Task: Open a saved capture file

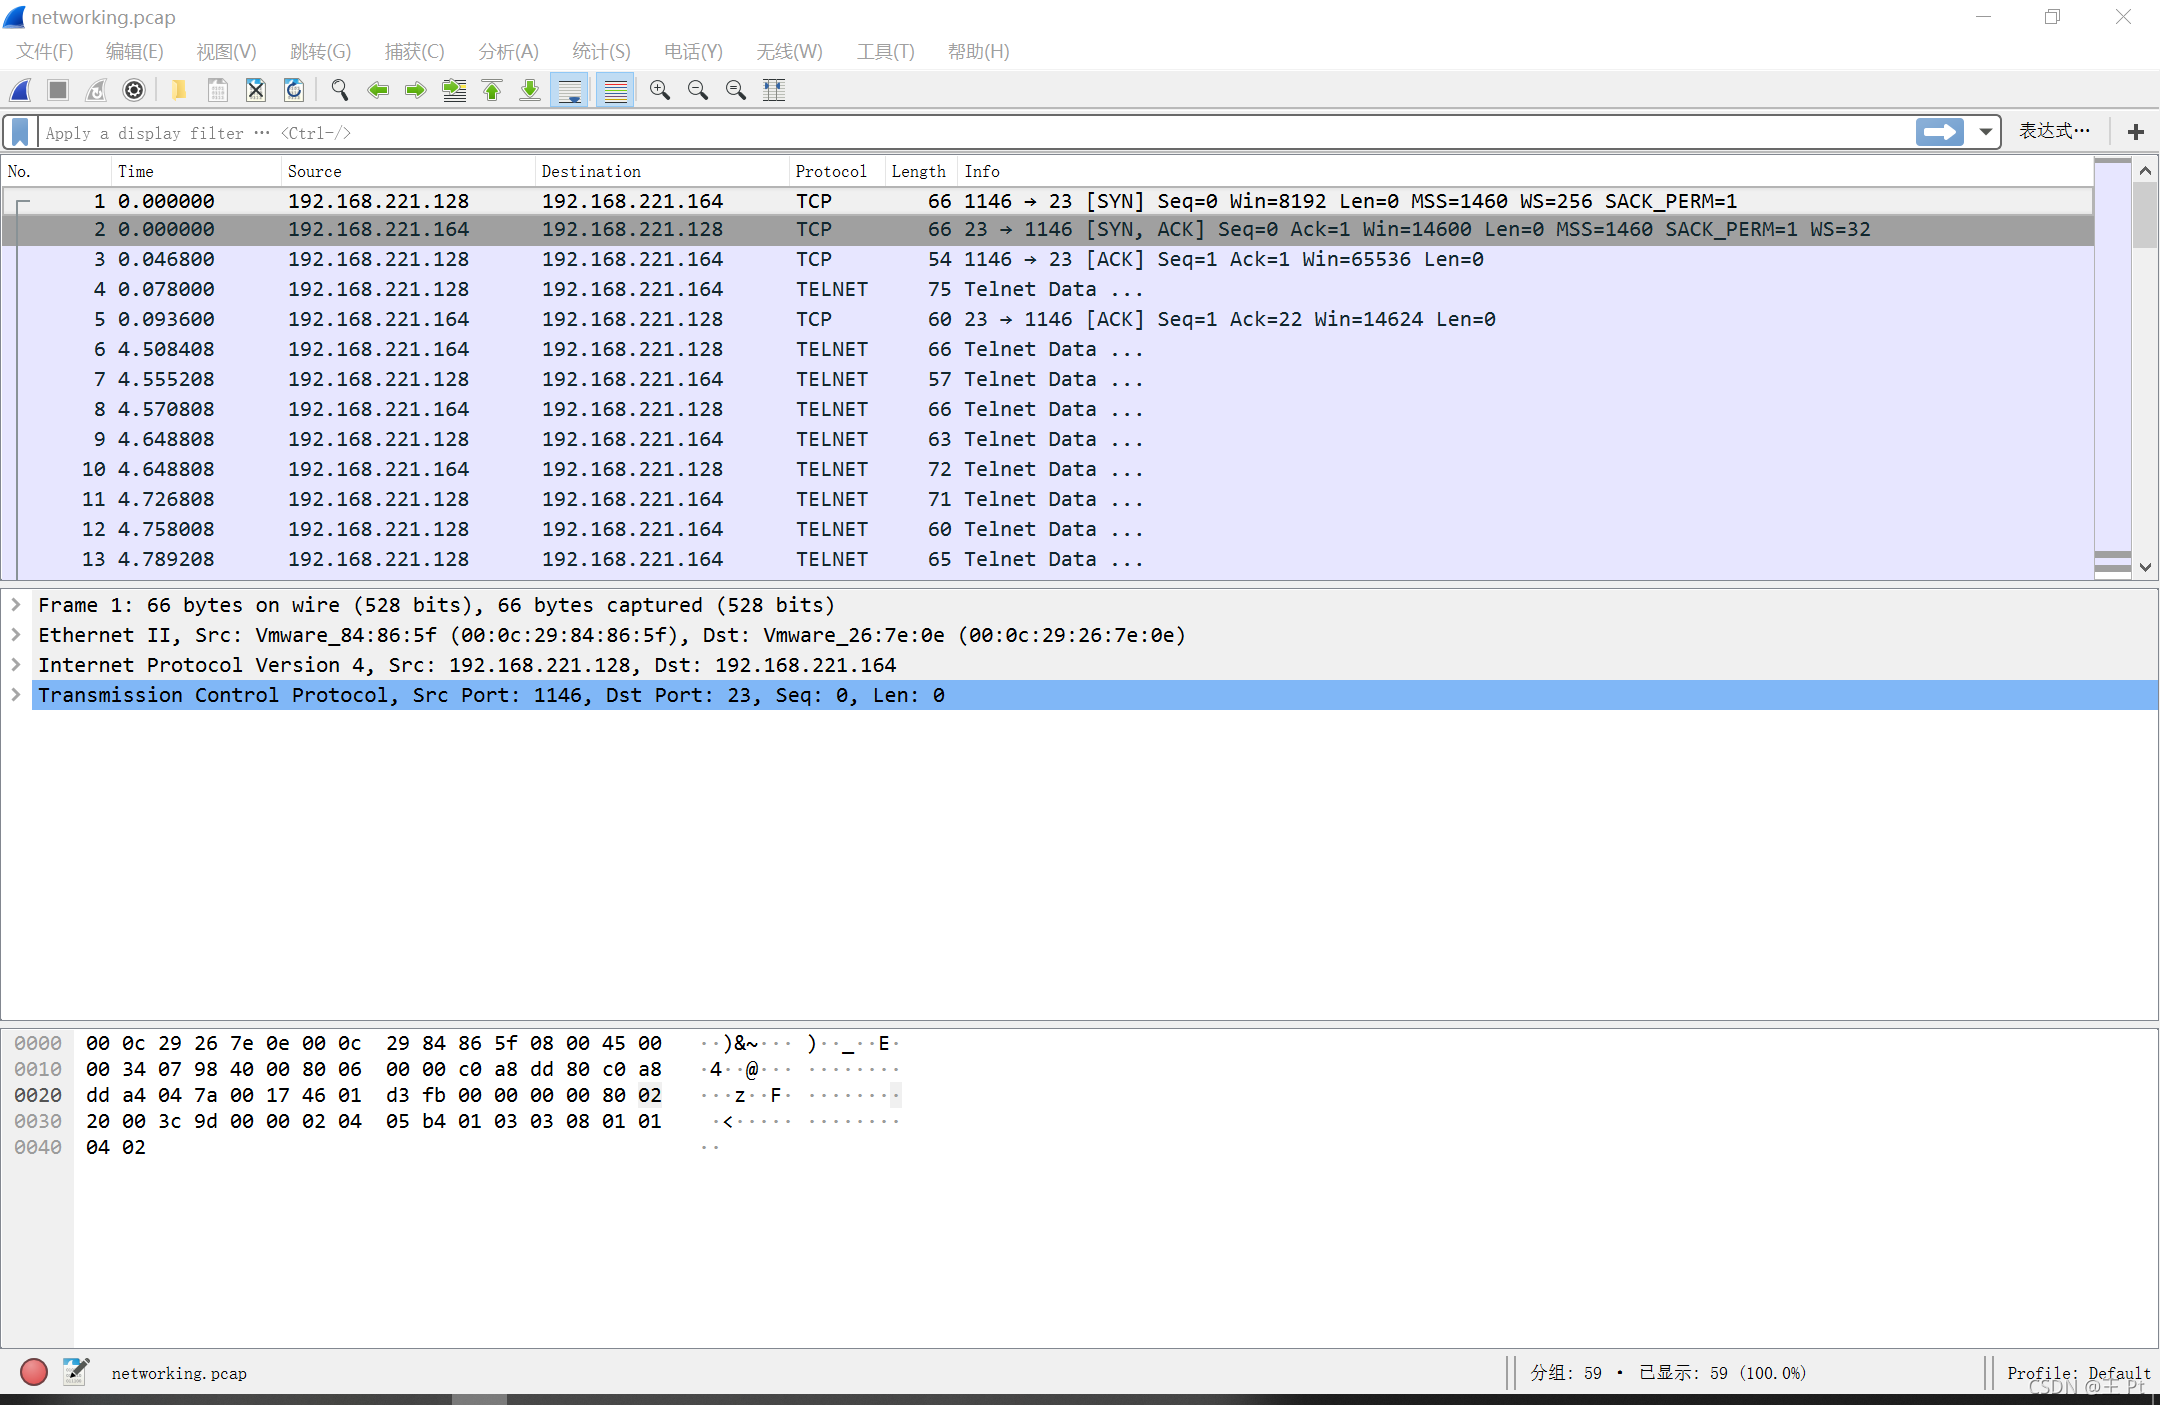Action: tap(178, 90)
